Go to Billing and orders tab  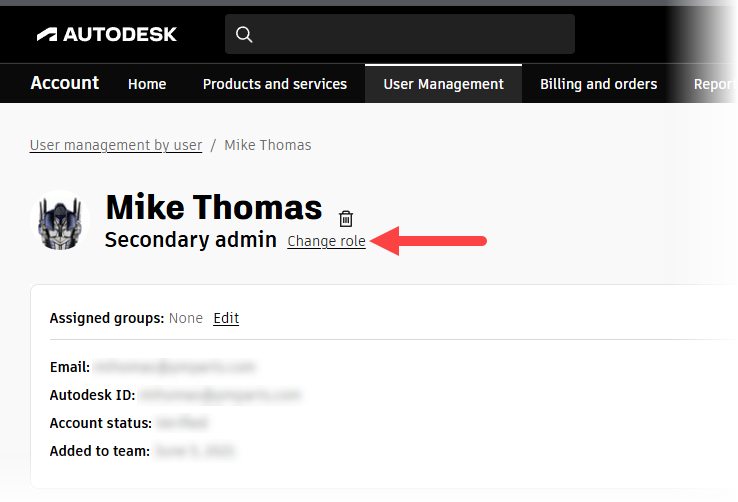[x=598, y=84]
